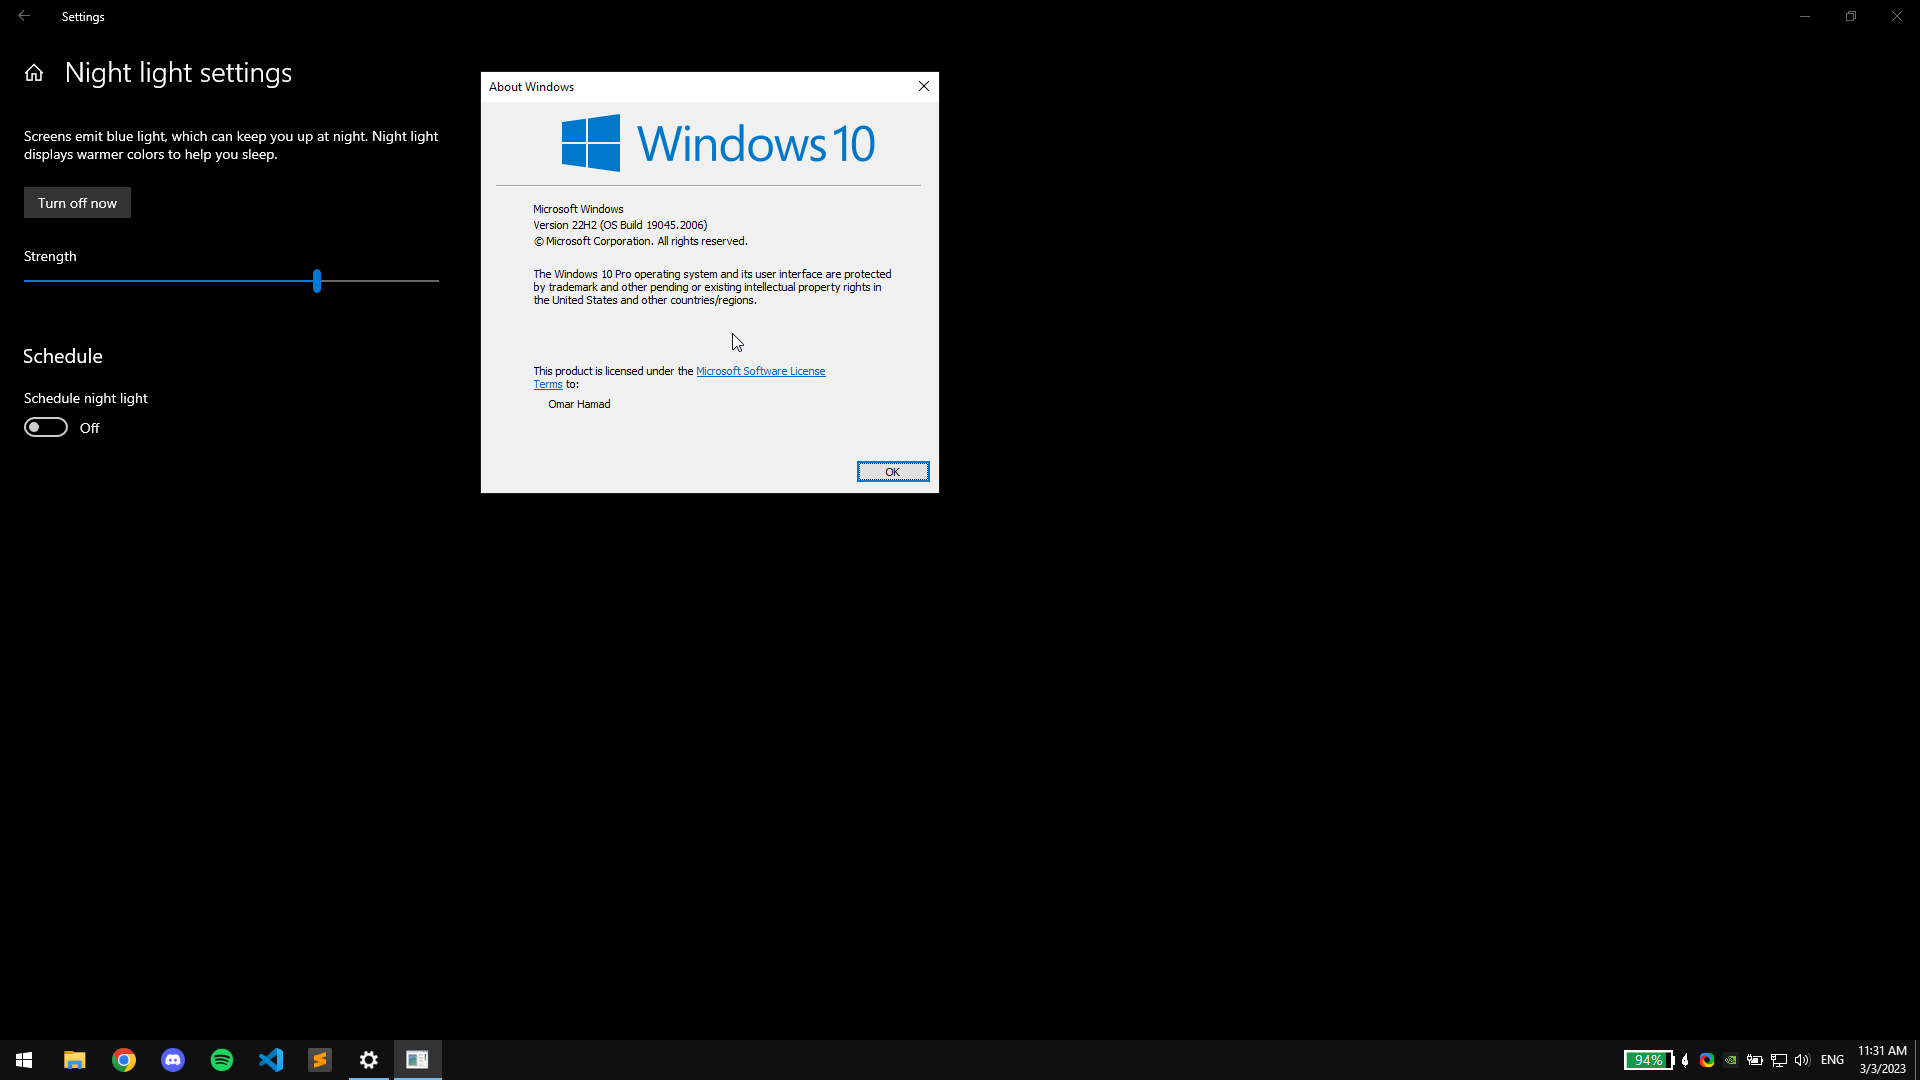Click the Night light settings heading
The width and height of the screenshot is (1920, 1080).
(x=179, y=73)
